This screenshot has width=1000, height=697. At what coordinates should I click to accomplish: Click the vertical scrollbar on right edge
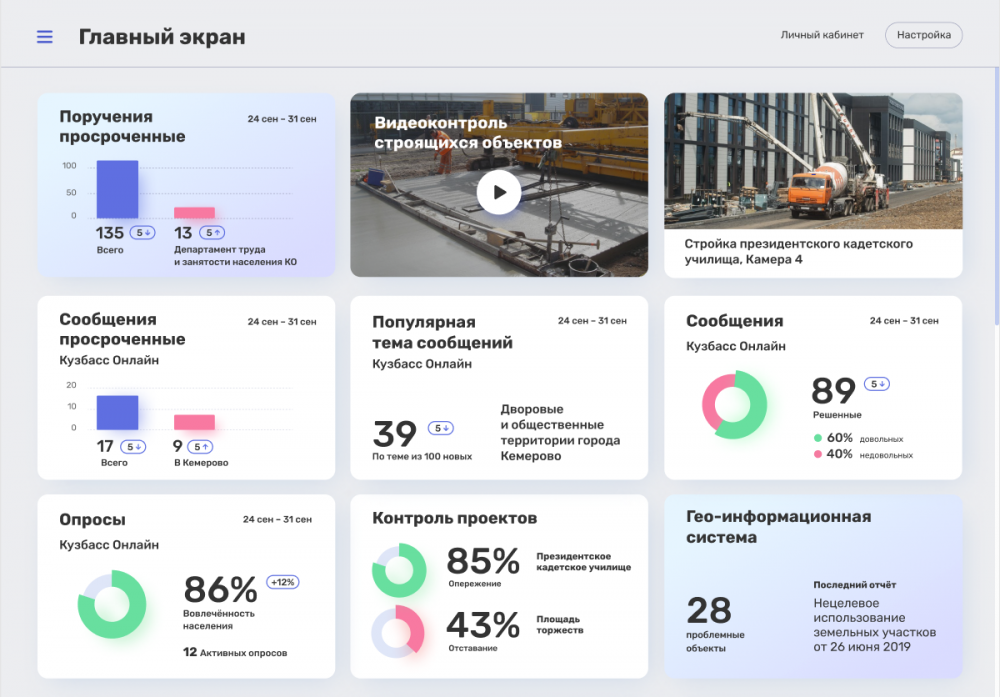[x=997, y=191]
